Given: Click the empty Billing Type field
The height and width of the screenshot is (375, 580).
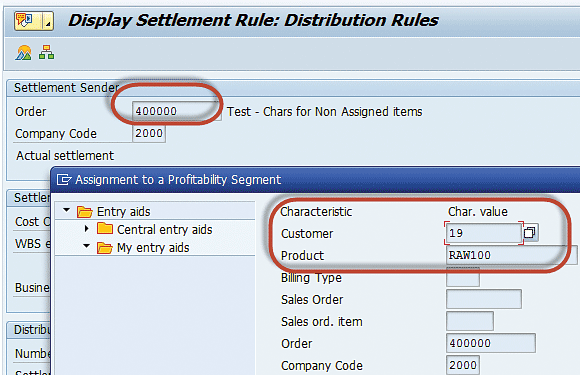Looking at the screenshot, I should pos(463,277).
